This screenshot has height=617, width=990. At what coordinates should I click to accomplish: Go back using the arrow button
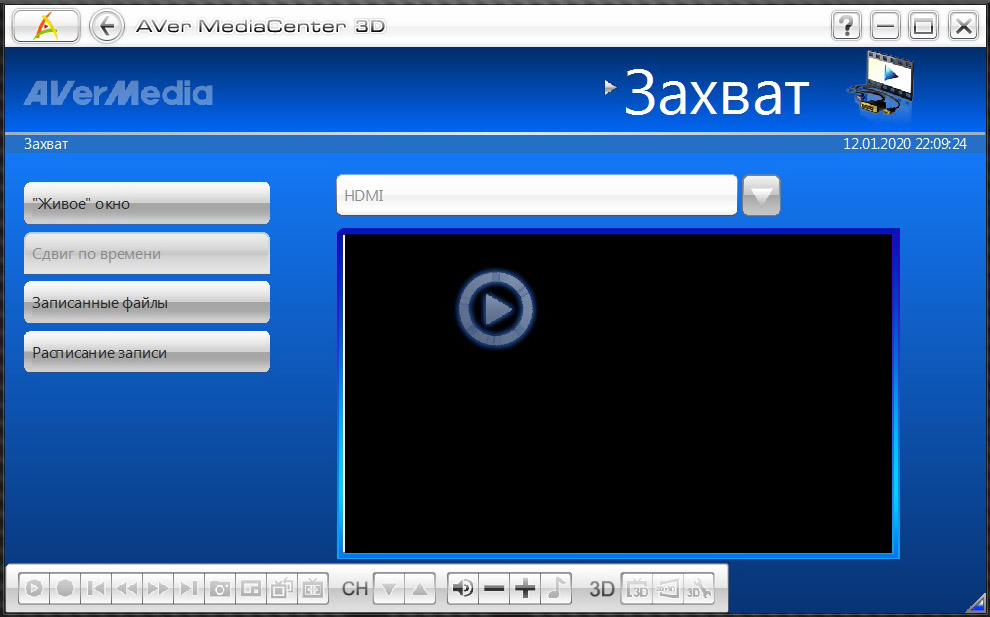click(107, 27)
